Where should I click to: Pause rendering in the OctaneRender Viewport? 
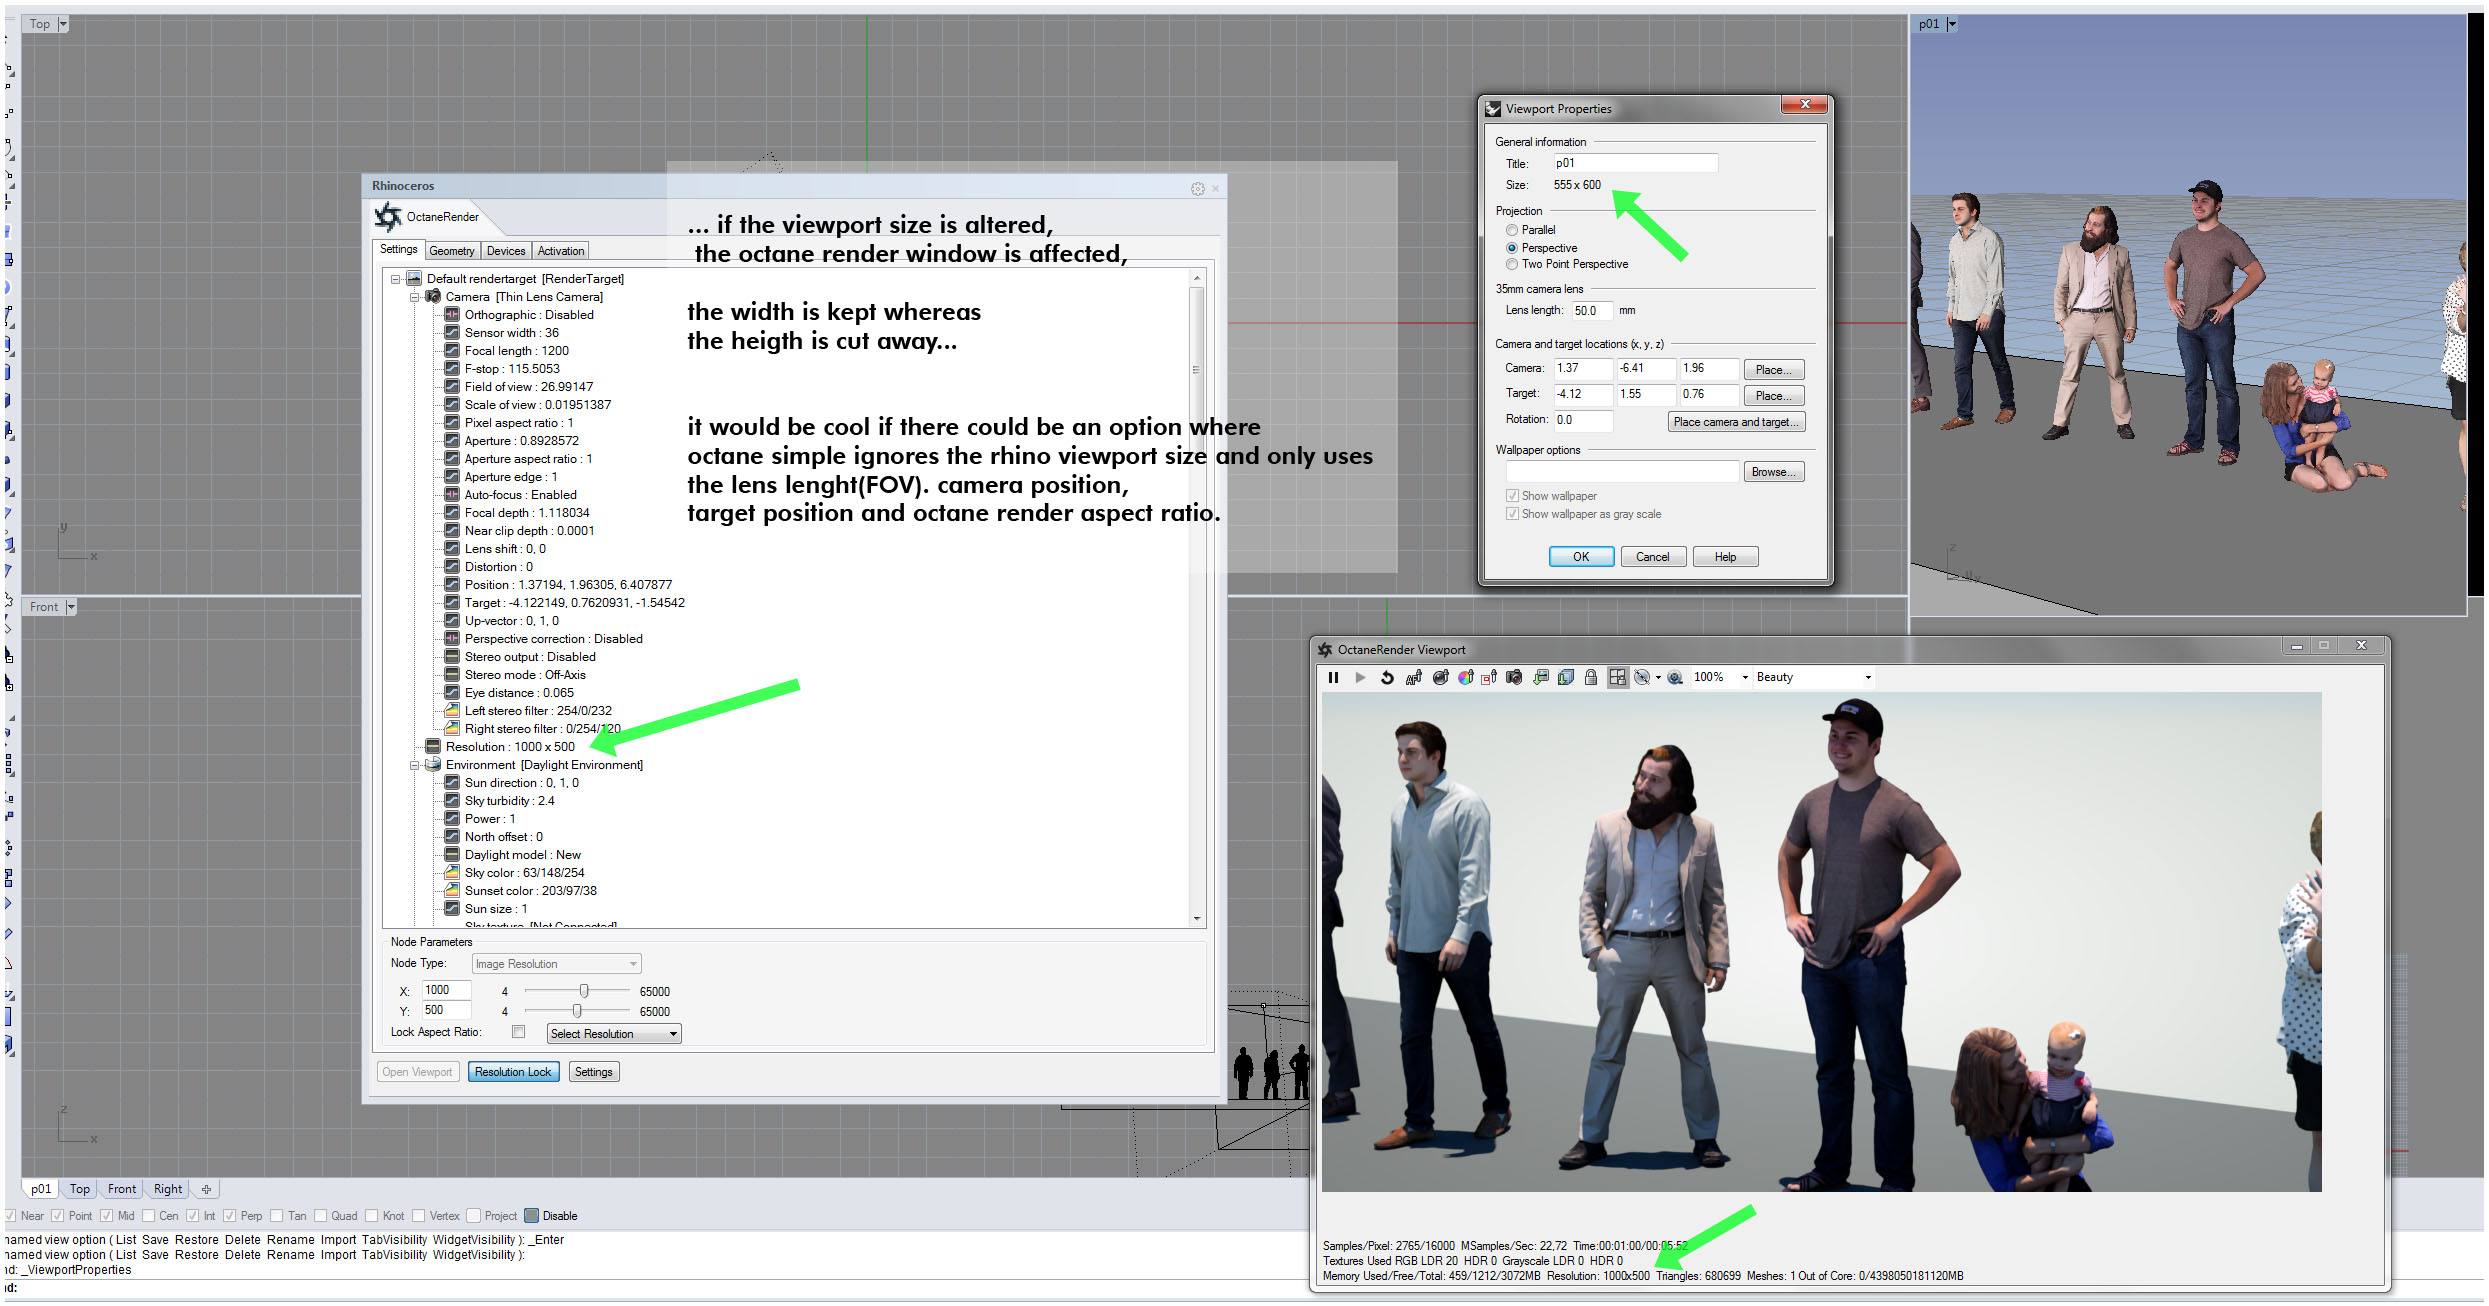pos(1333,677)
